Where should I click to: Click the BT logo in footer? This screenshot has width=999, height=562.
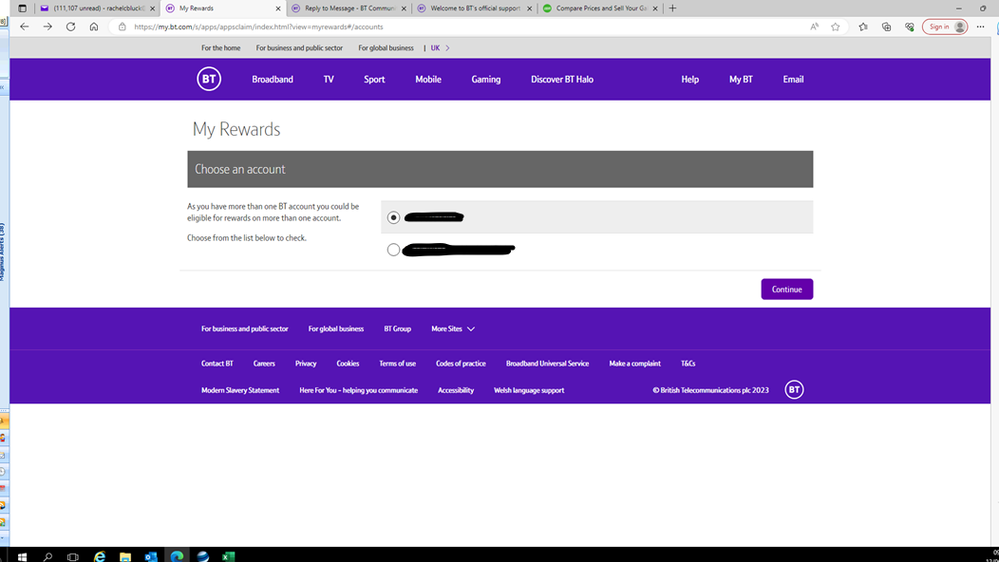point(793,390)
